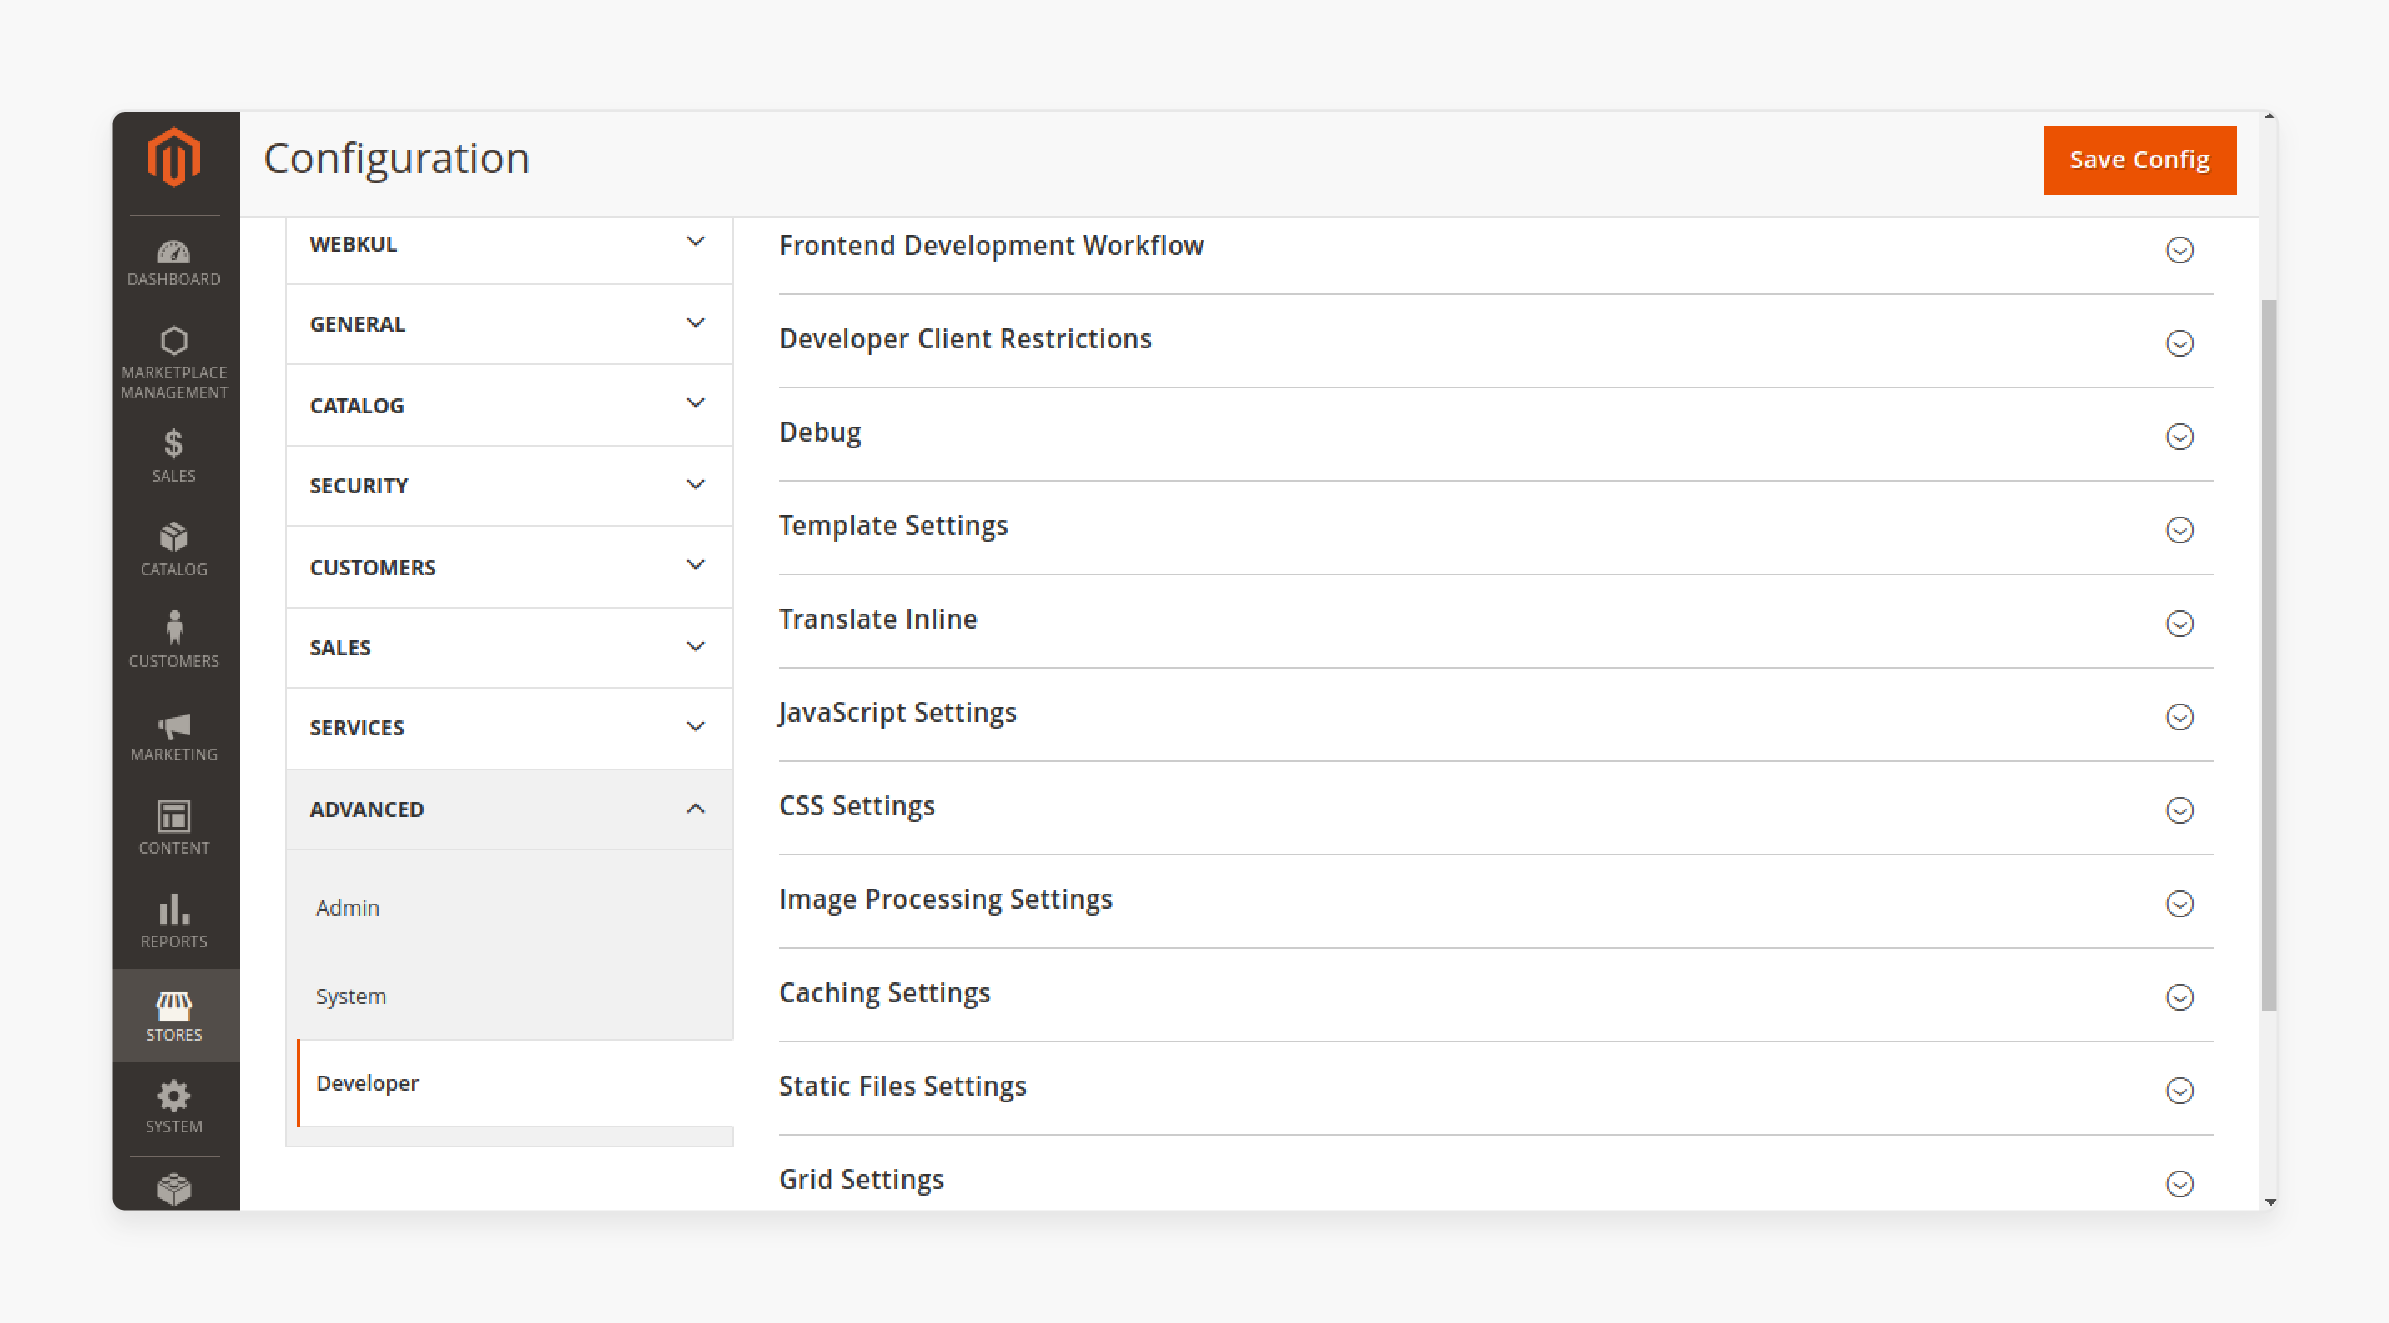This screenshot has height=1323, width=2389.
Task: Click the scrollbar down arrow
Action: (2270, 1202)
